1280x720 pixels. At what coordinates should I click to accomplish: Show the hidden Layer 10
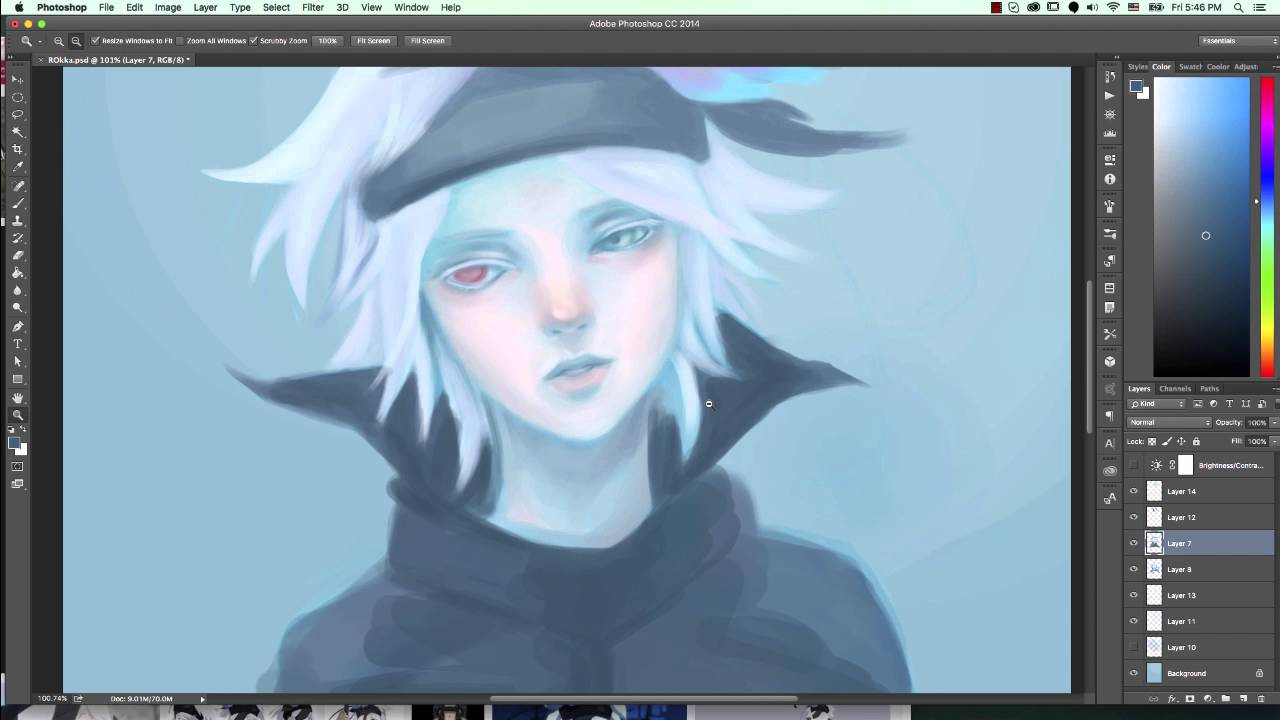pos(1133,647)
